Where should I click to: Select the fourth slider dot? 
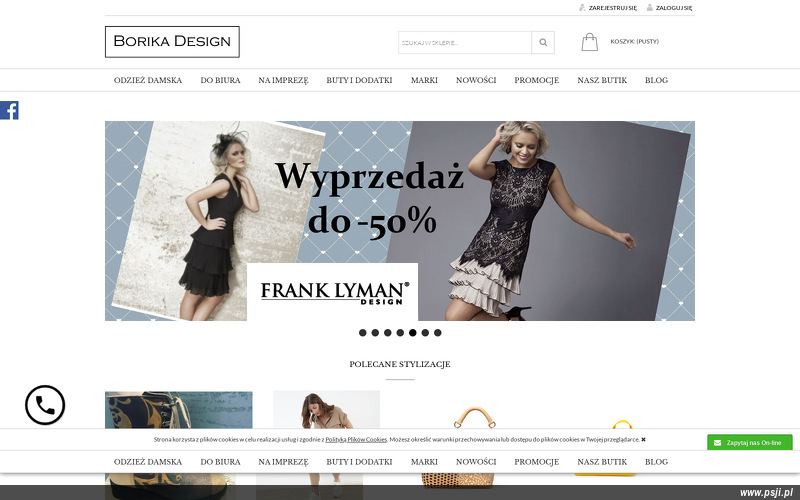(x=400, y=333)
